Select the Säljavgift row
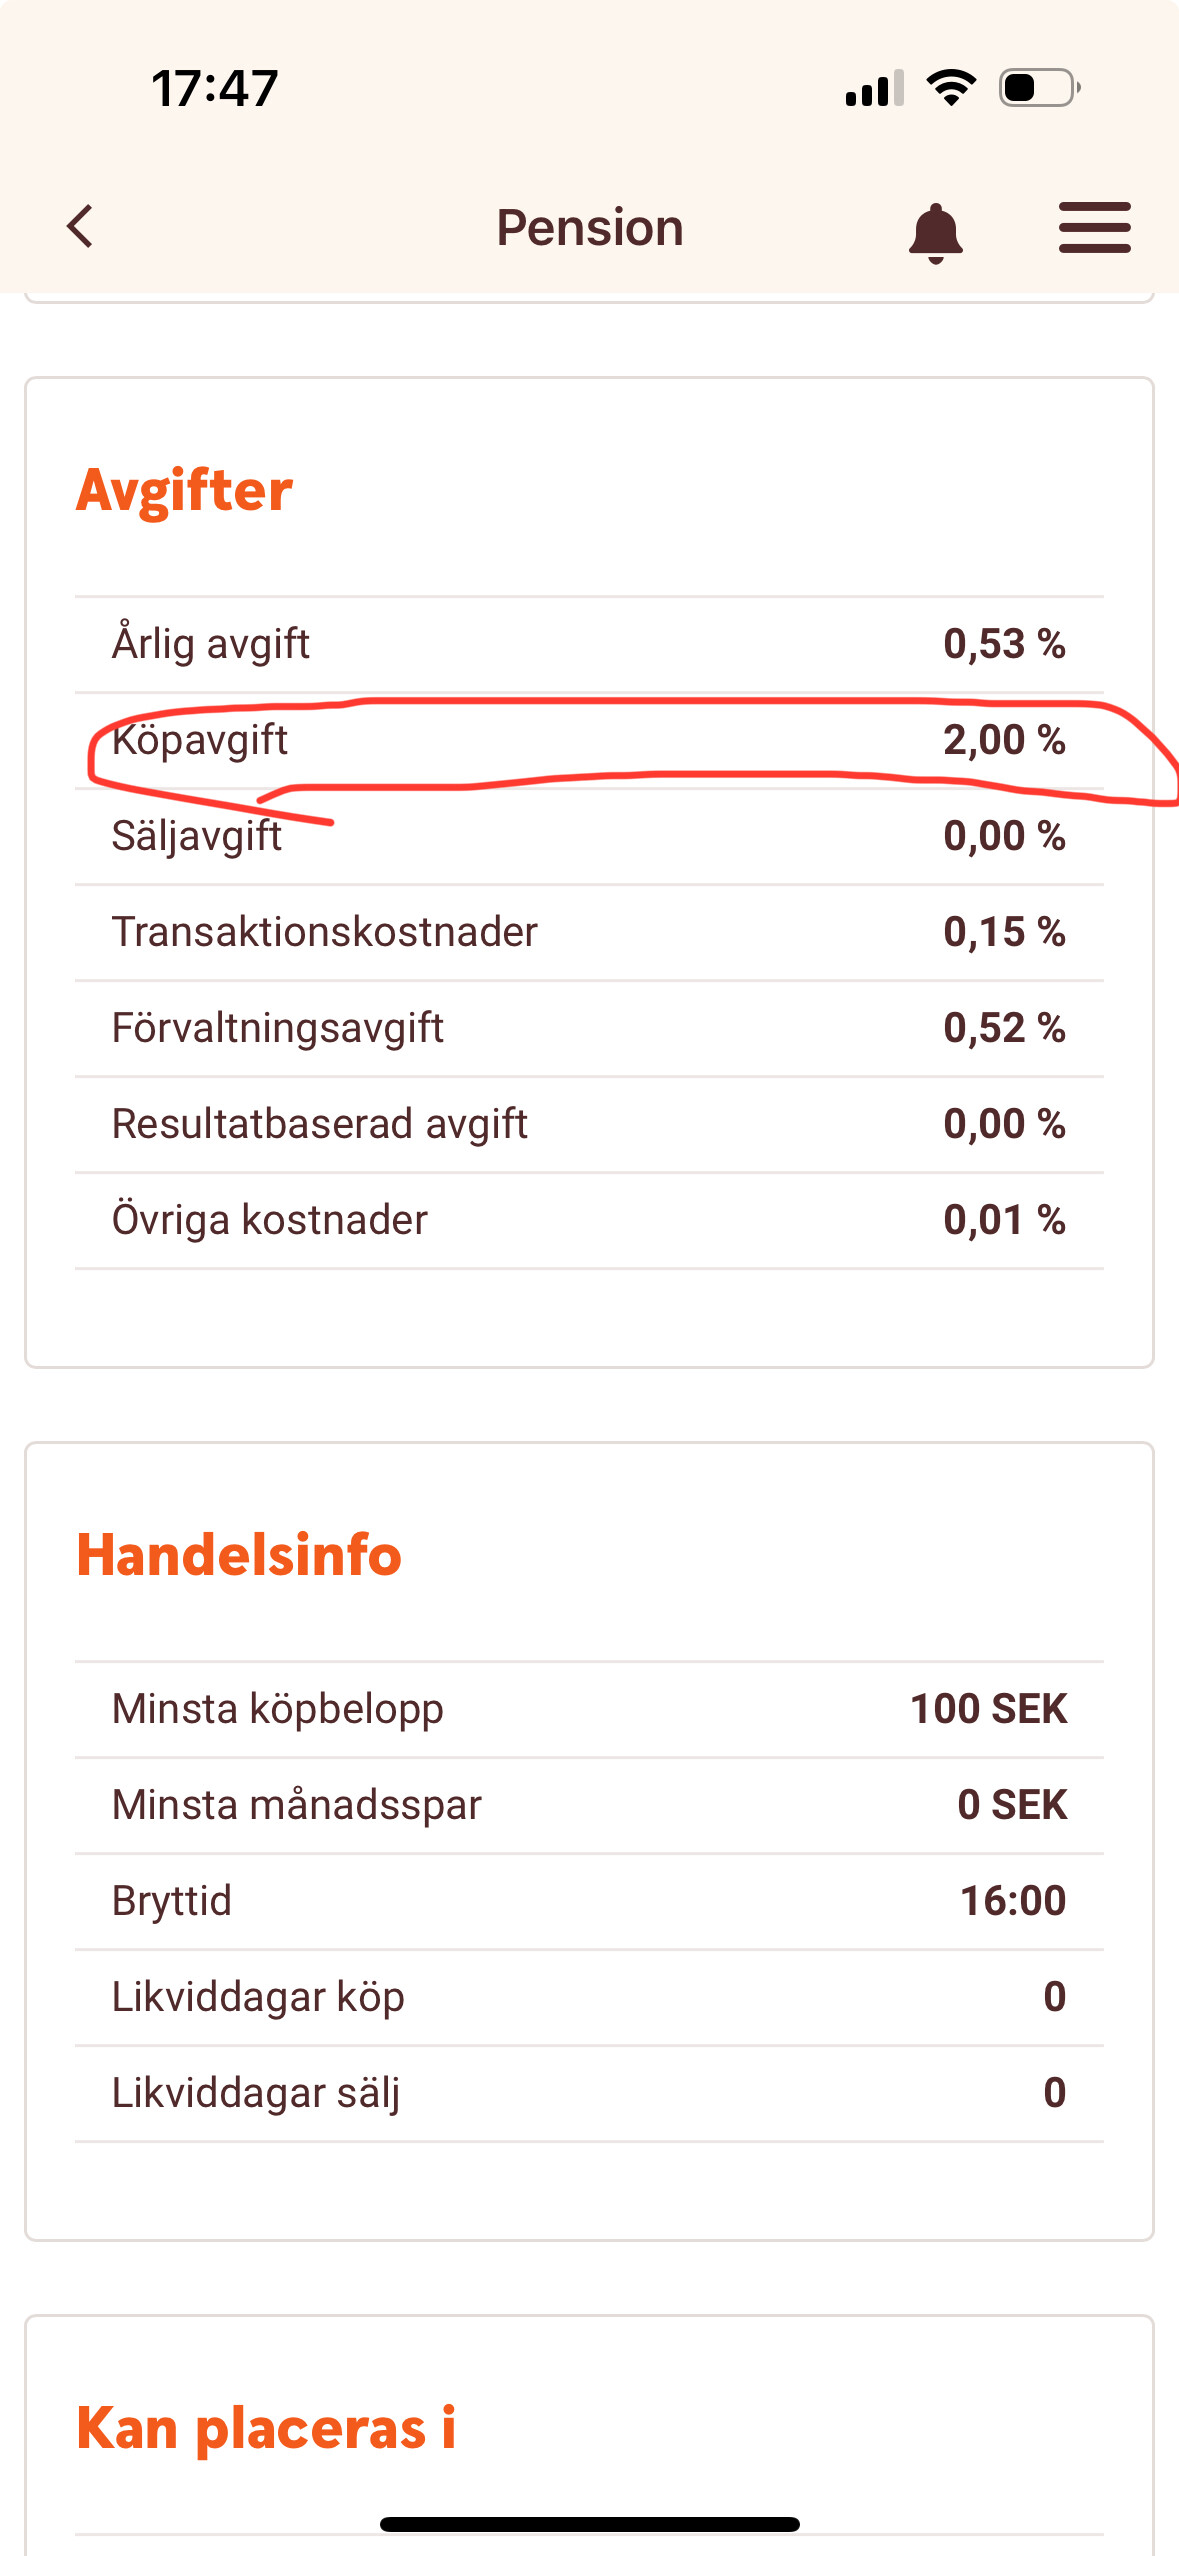This screenshot has height=2556, width=1179. [589, 836]
